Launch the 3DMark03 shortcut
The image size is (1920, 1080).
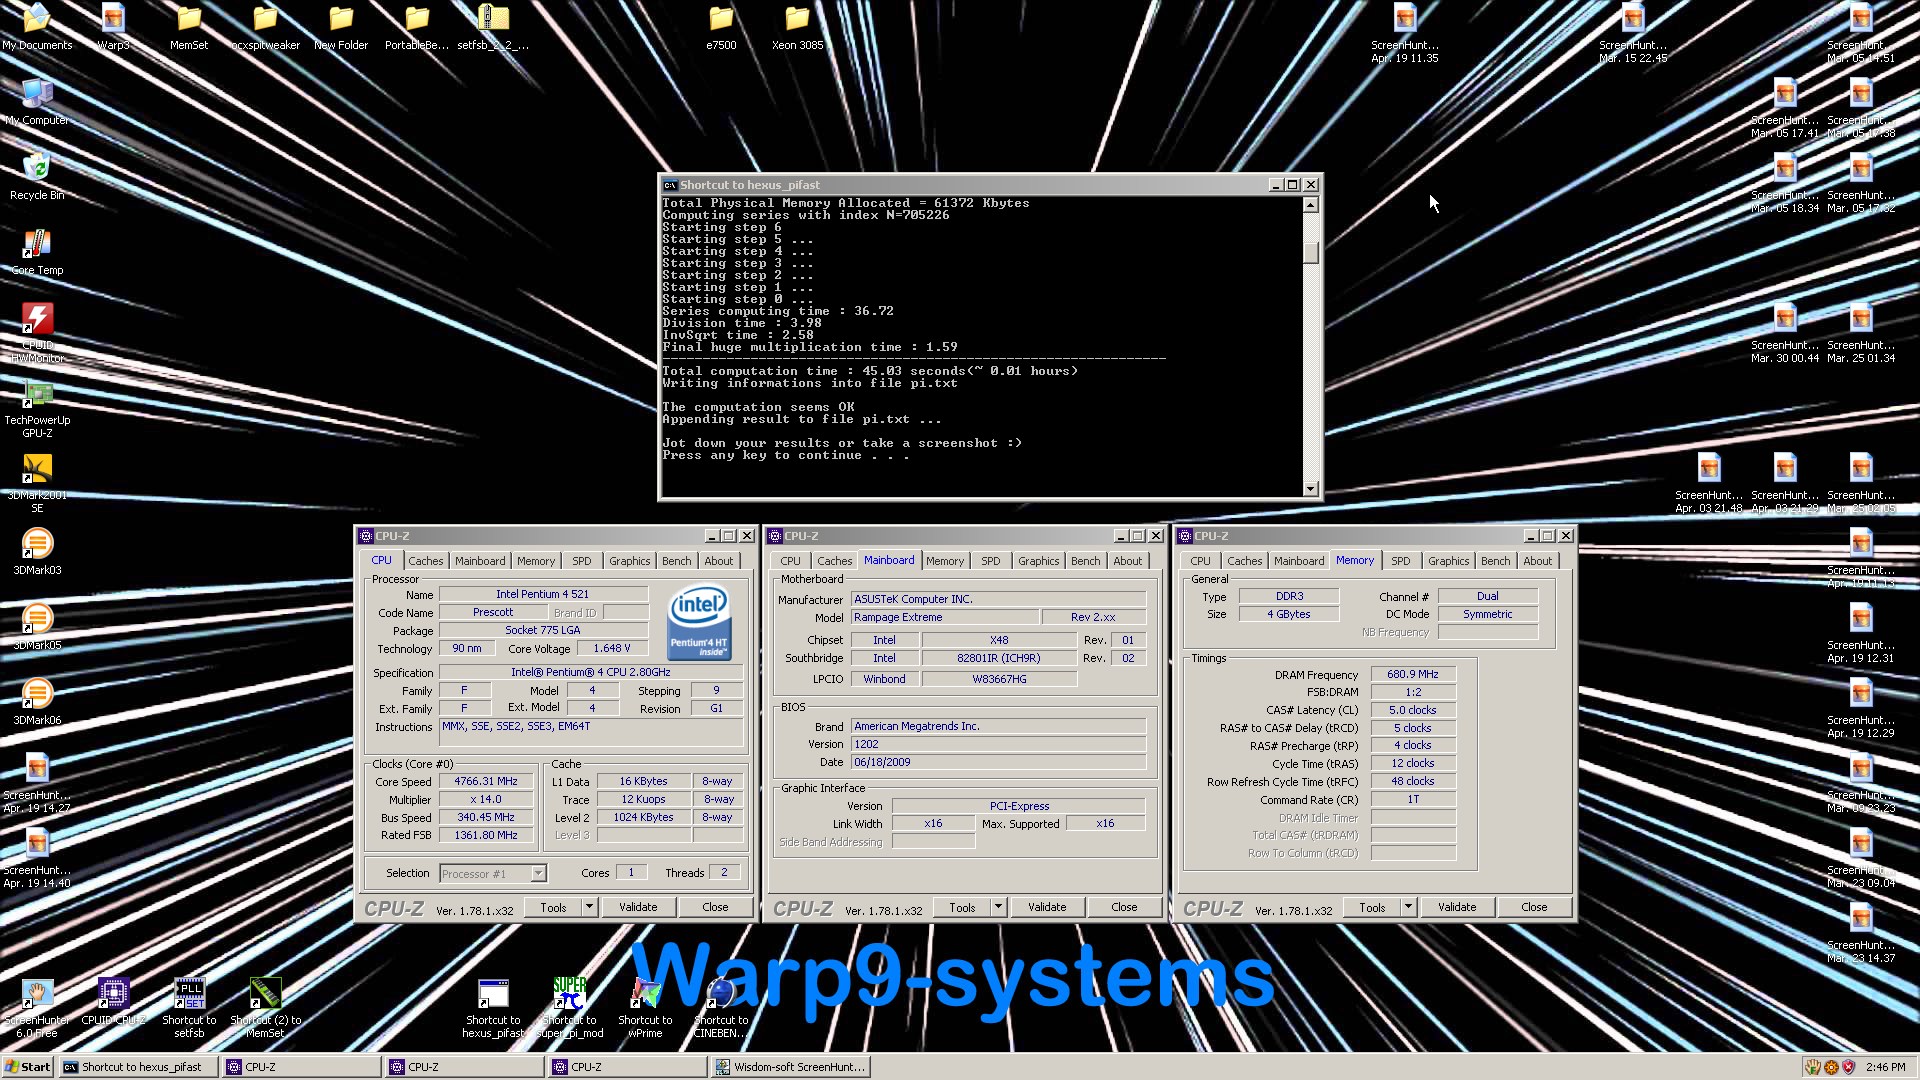point(37,552)
